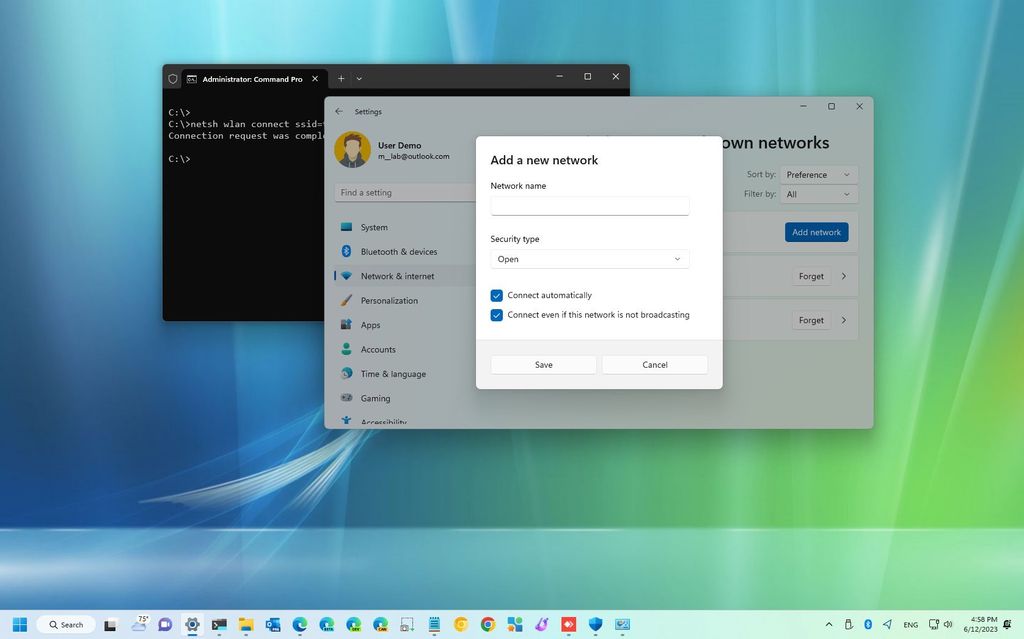Uncheck Connect automatically
The width and height of the screenshot is (1024, 639).
pyautogui.click(x=497, y=295)
